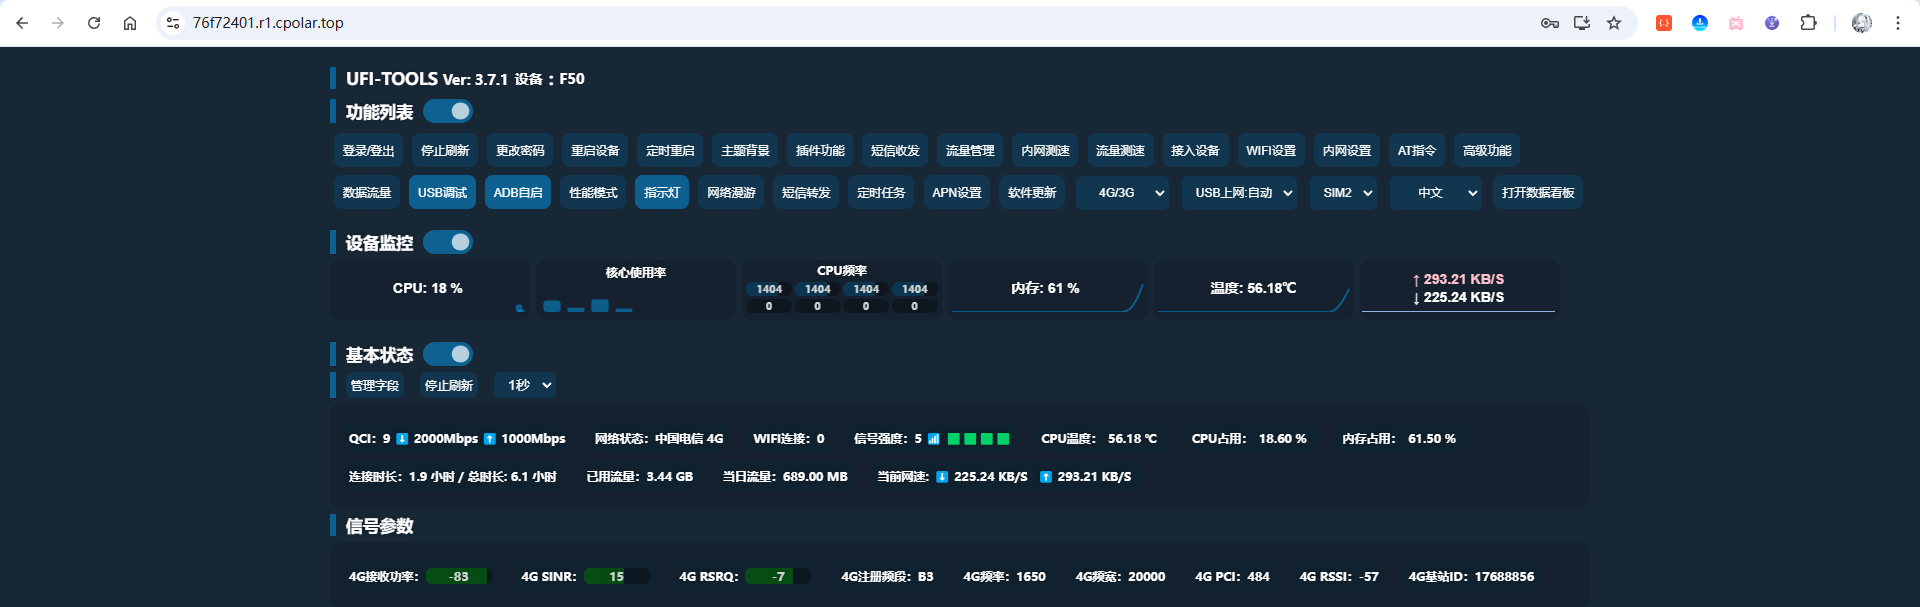Open the 短信收发 function
Screen dimensions: 1920x607
point(895,151)
